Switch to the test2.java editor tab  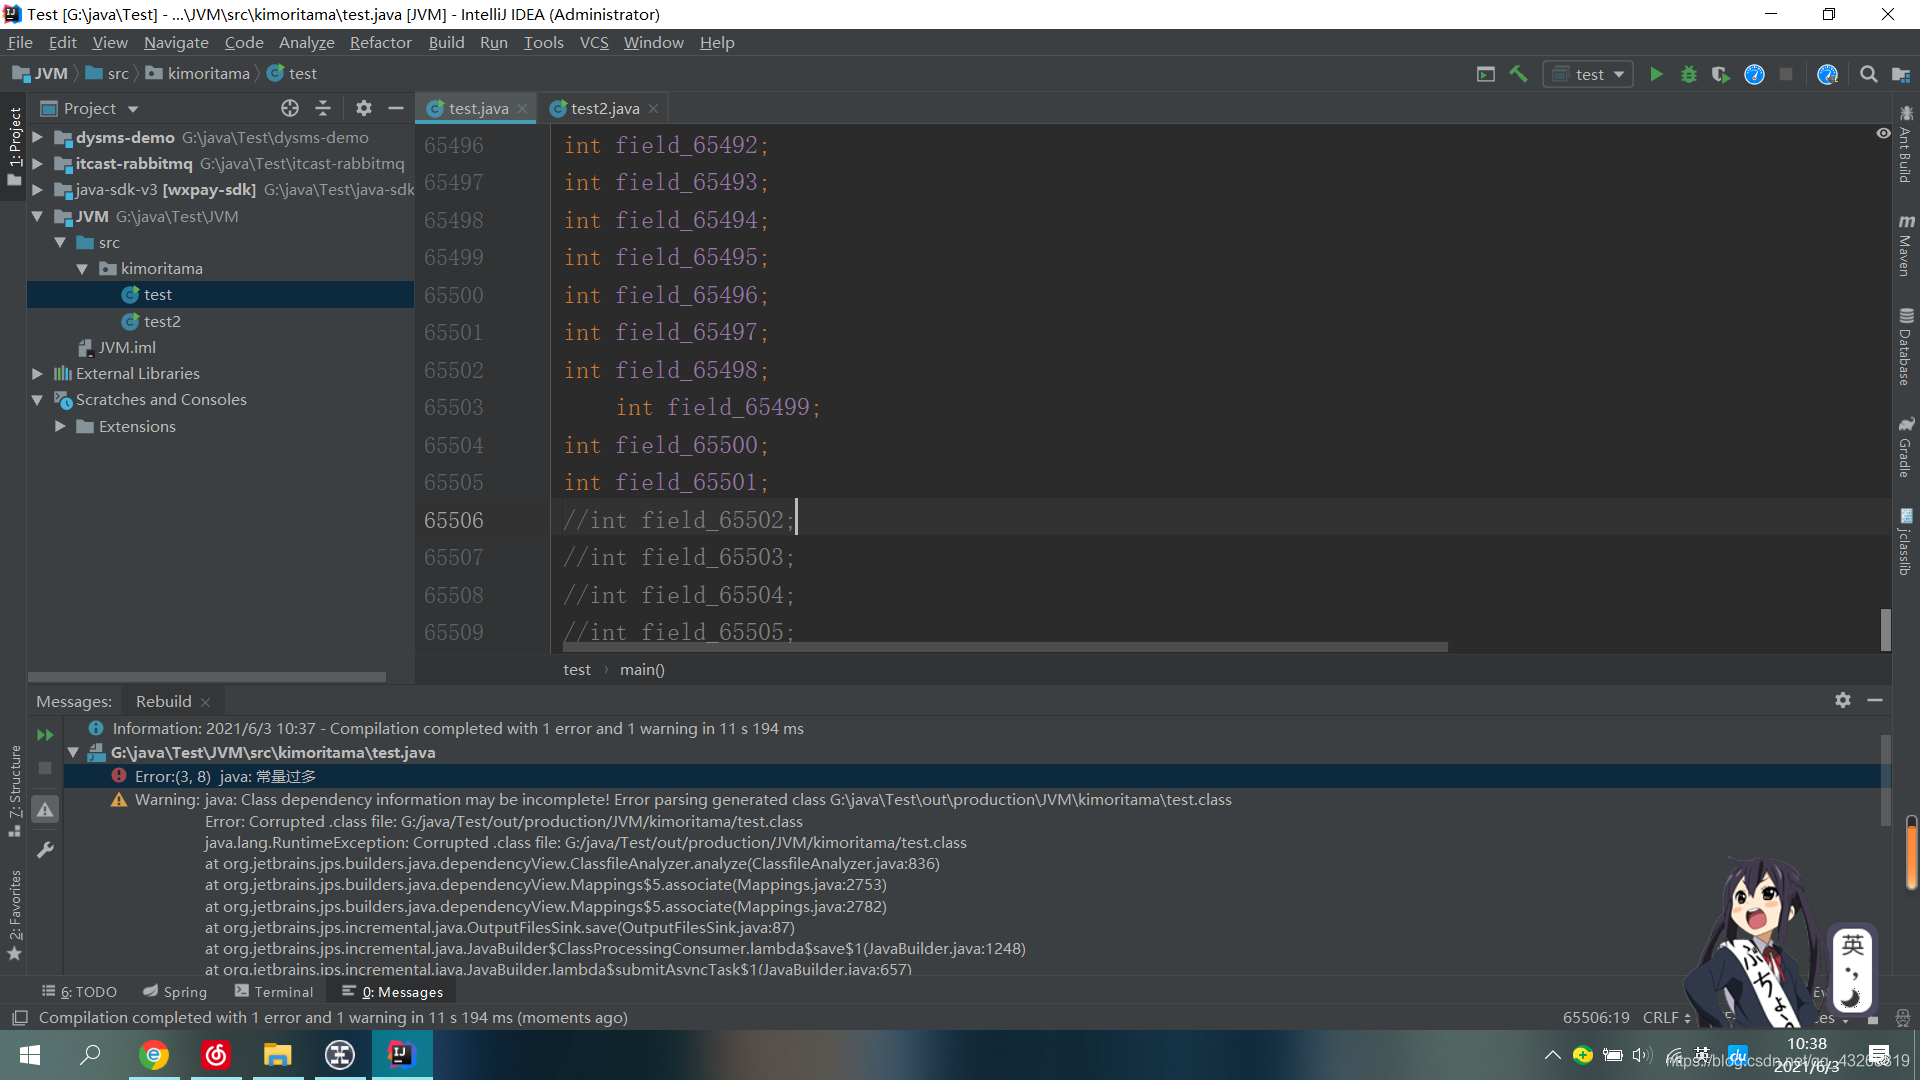pos(604,108)
